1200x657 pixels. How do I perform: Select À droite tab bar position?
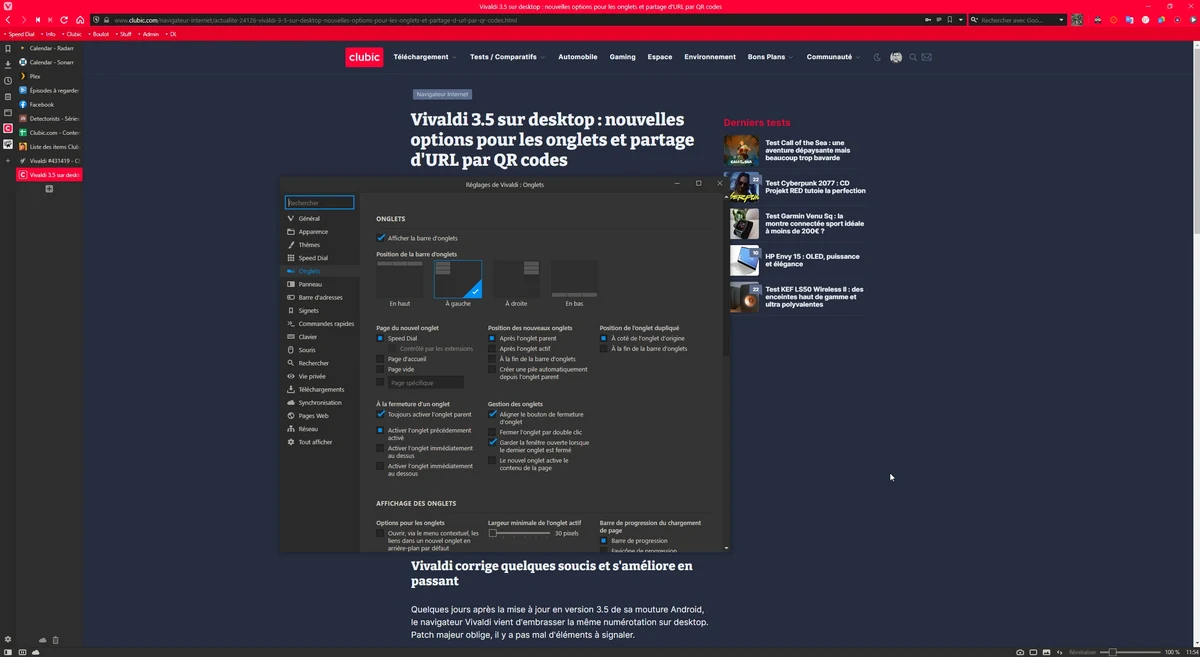[x=516, y=284]
